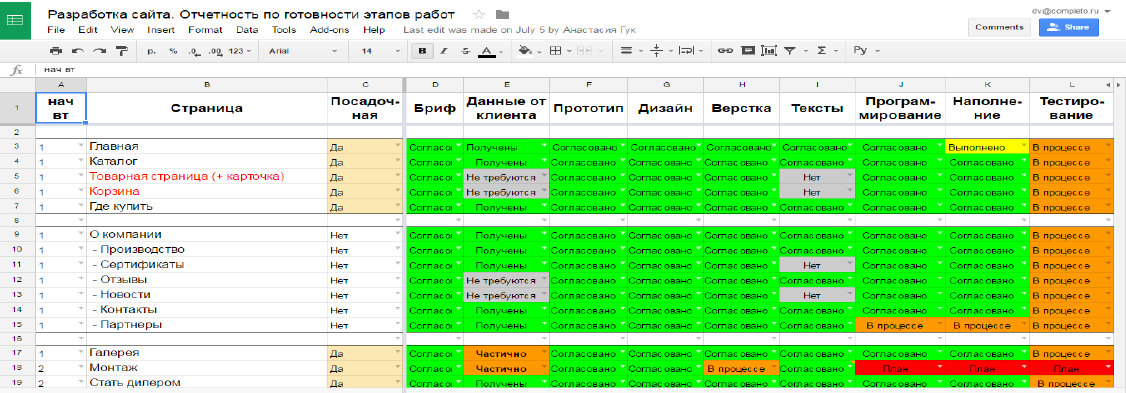This screenshot has height=393, width=1126.
Task: Click the blue Share button
Action: coord(1069,27)
